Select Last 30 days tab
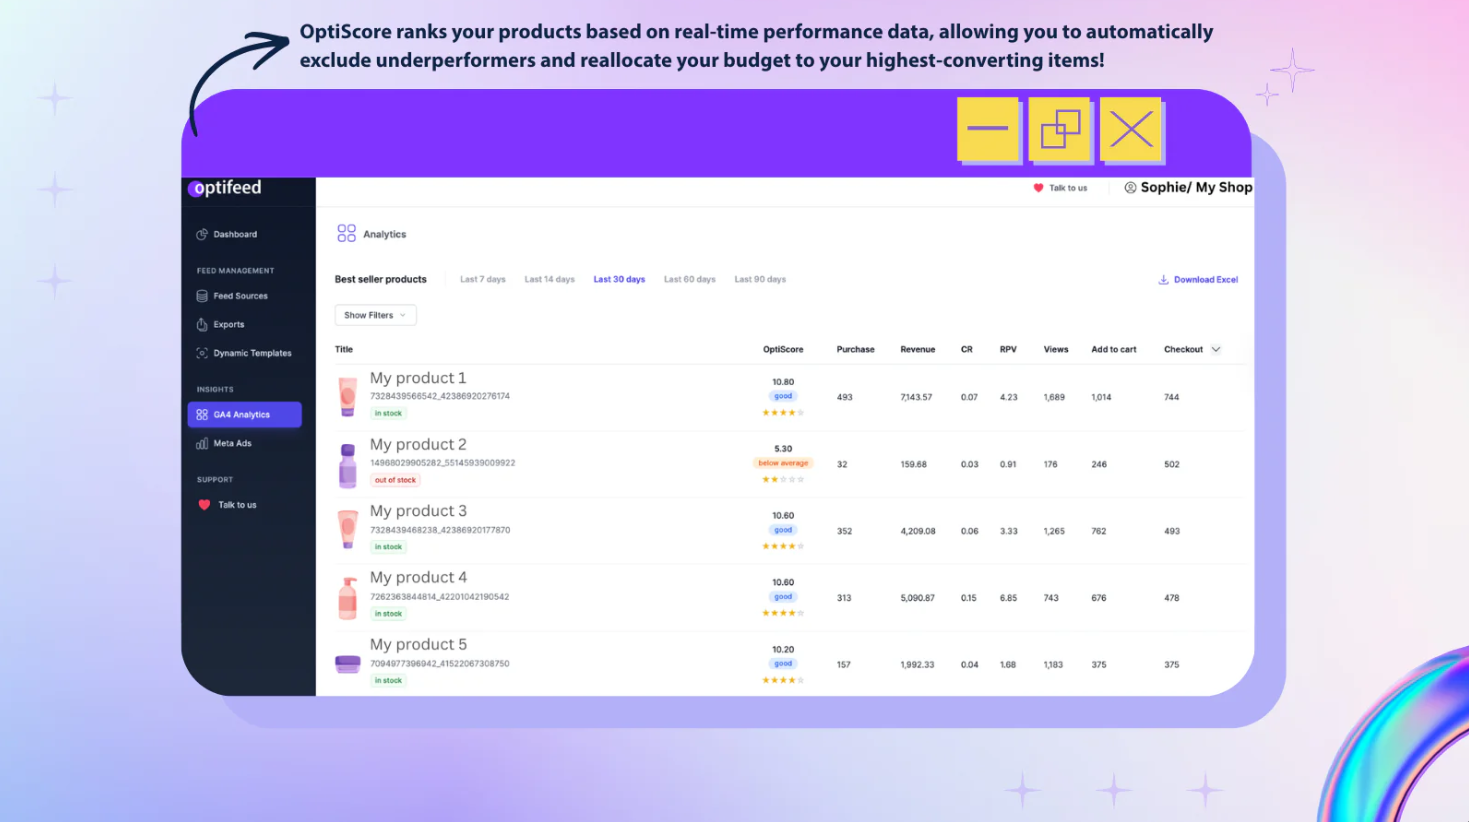 619,280
